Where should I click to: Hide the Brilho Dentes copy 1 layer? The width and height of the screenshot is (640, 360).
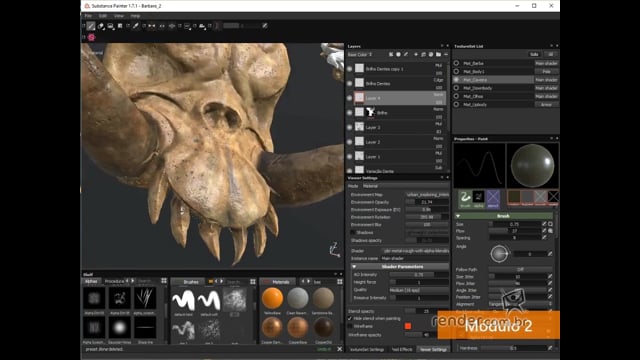point(349,69)
